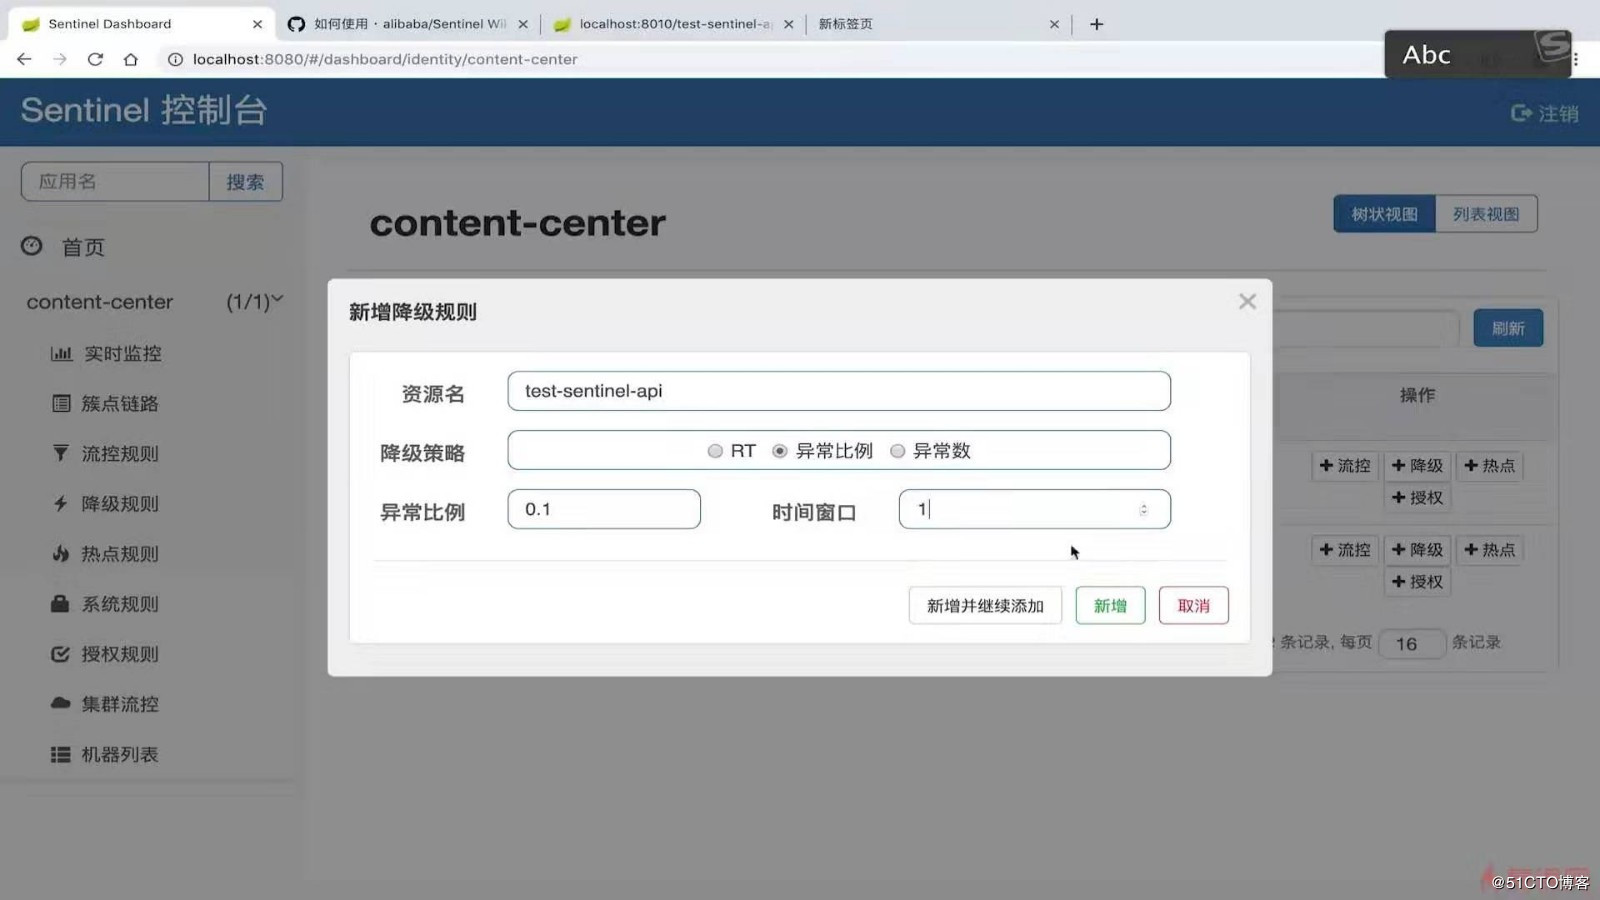
Task: Click +授权 in the first row
Action: pyautogui.click(x=1417, y=498)
